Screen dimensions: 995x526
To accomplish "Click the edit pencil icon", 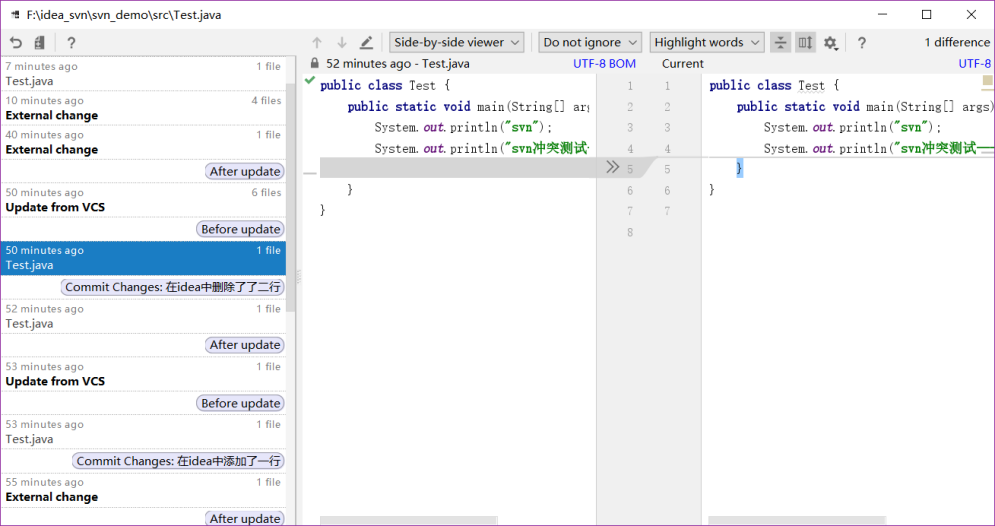I will [x=366, y=43].
